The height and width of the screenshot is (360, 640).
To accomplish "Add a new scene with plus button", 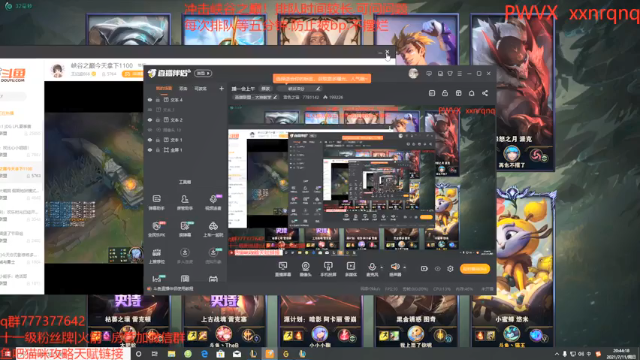I will click(221, 88).
